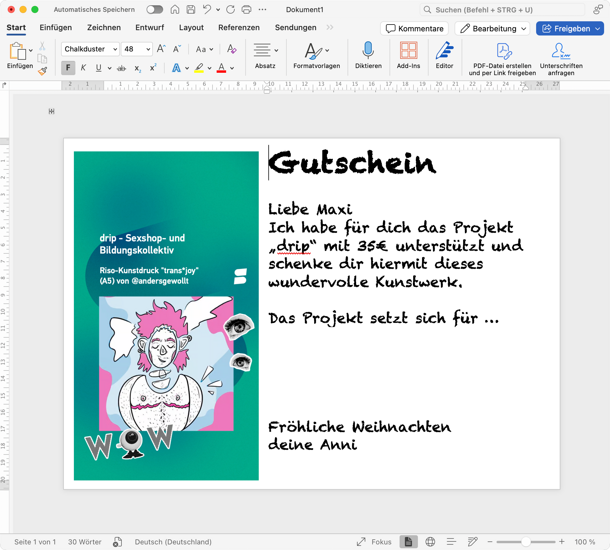The width and height of the screenshot is (610, 550).
Task: Launch the Editor tool
Action: (x=444, y=51)
